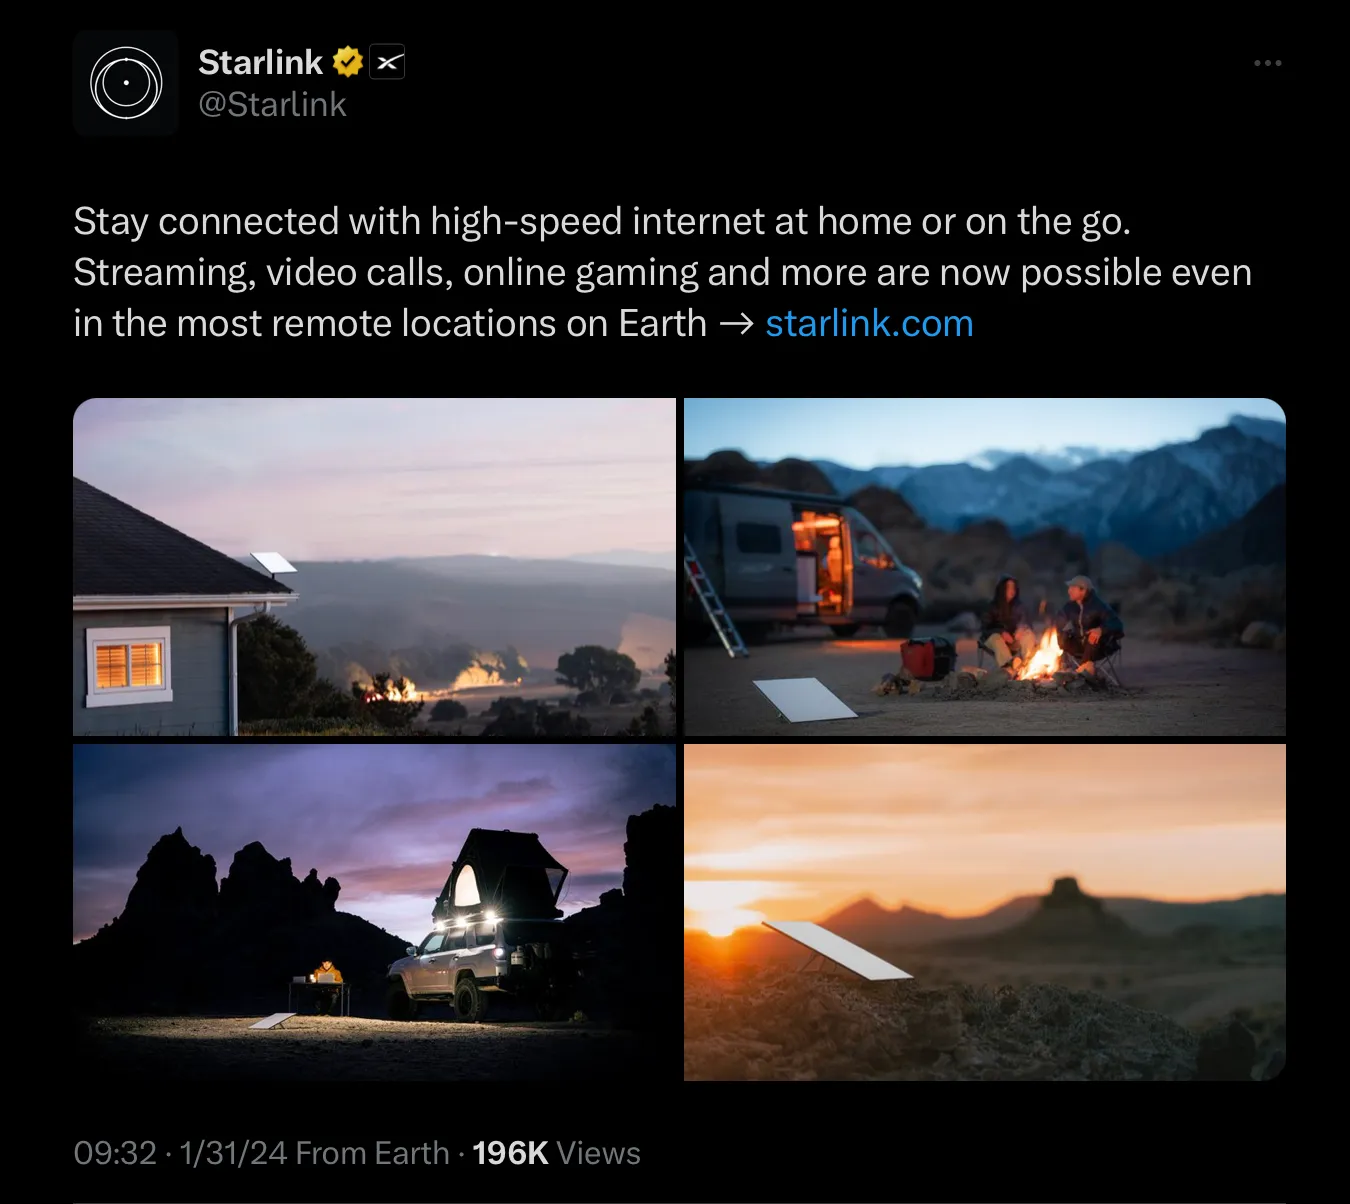Click the Starlink display name
This screenshot has height=1204, width=1350.
[x=260, y=62]
